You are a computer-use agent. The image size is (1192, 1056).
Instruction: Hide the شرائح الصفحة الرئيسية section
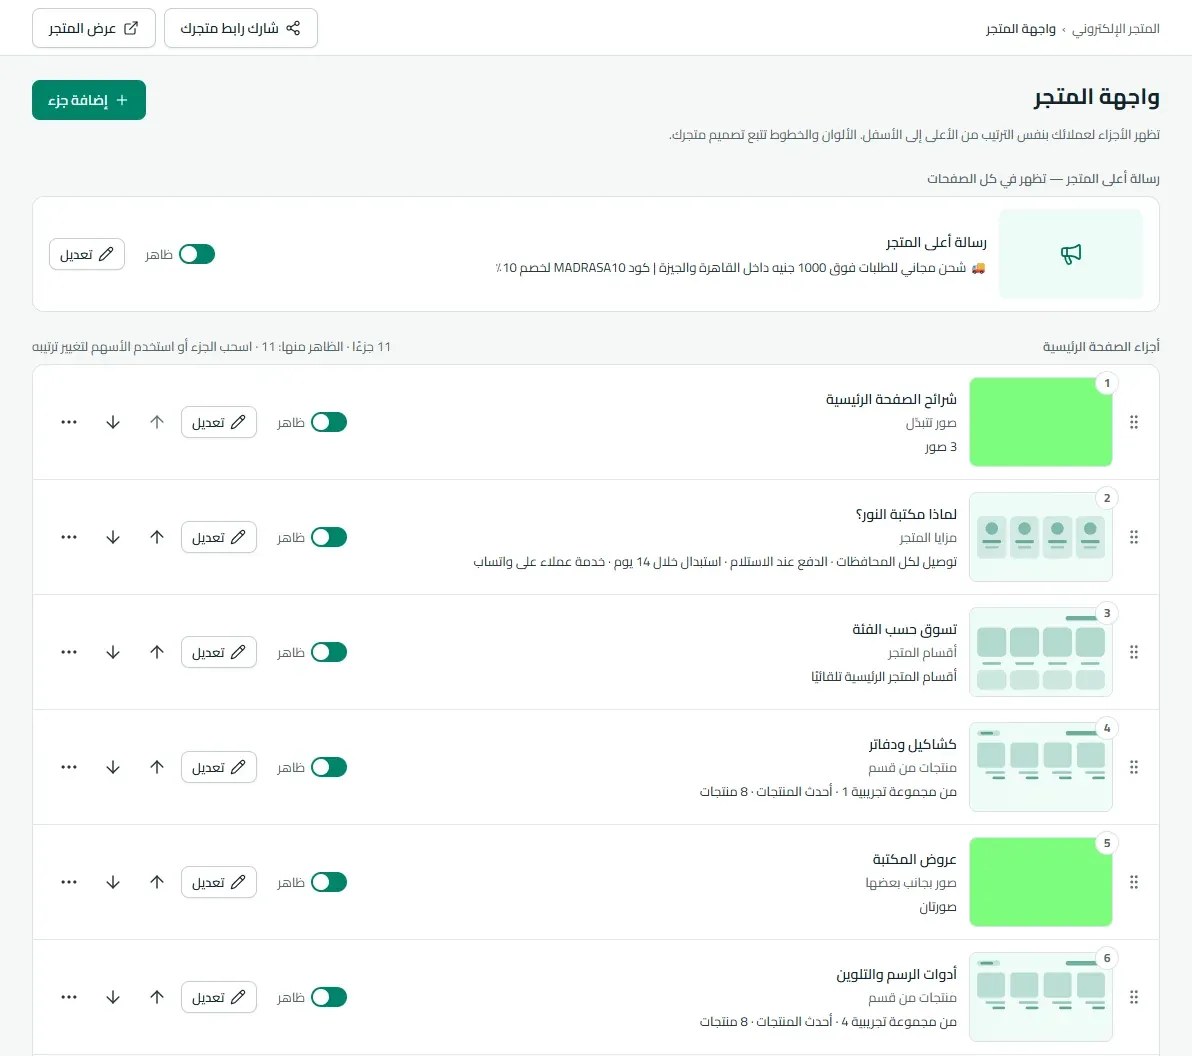click(x=329, y=422)
